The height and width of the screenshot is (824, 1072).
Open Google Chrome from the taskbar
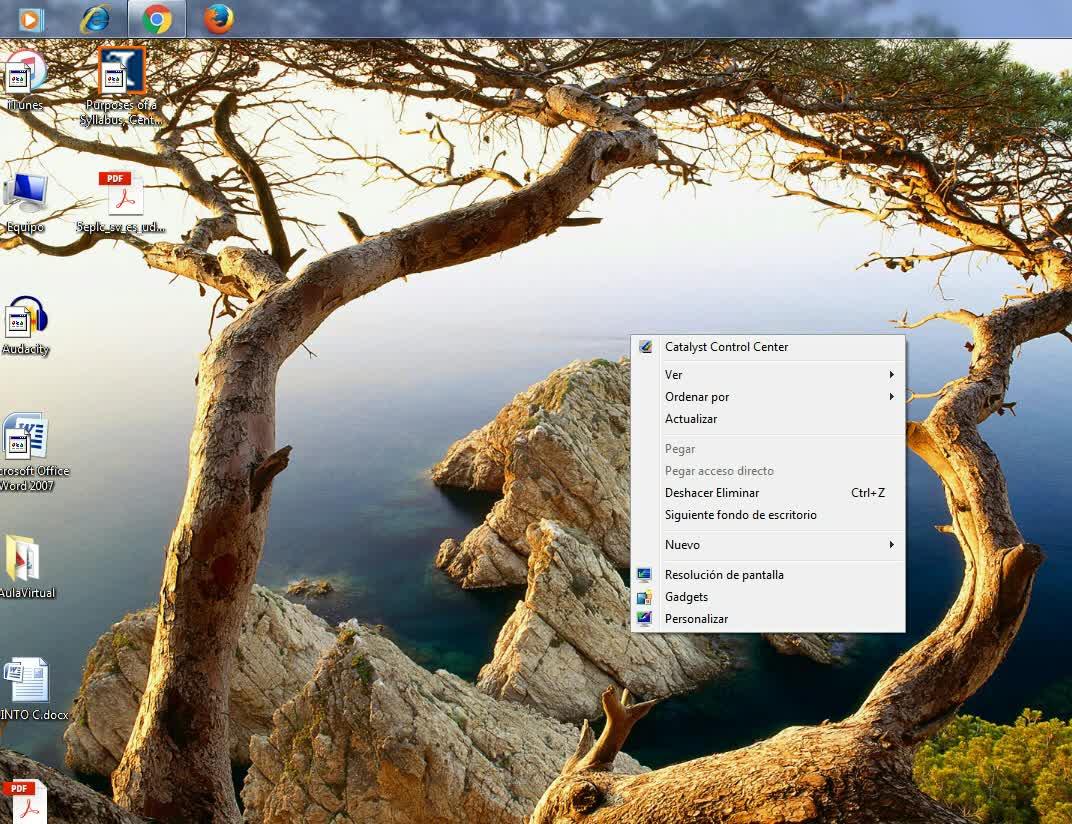coord(157,18)
